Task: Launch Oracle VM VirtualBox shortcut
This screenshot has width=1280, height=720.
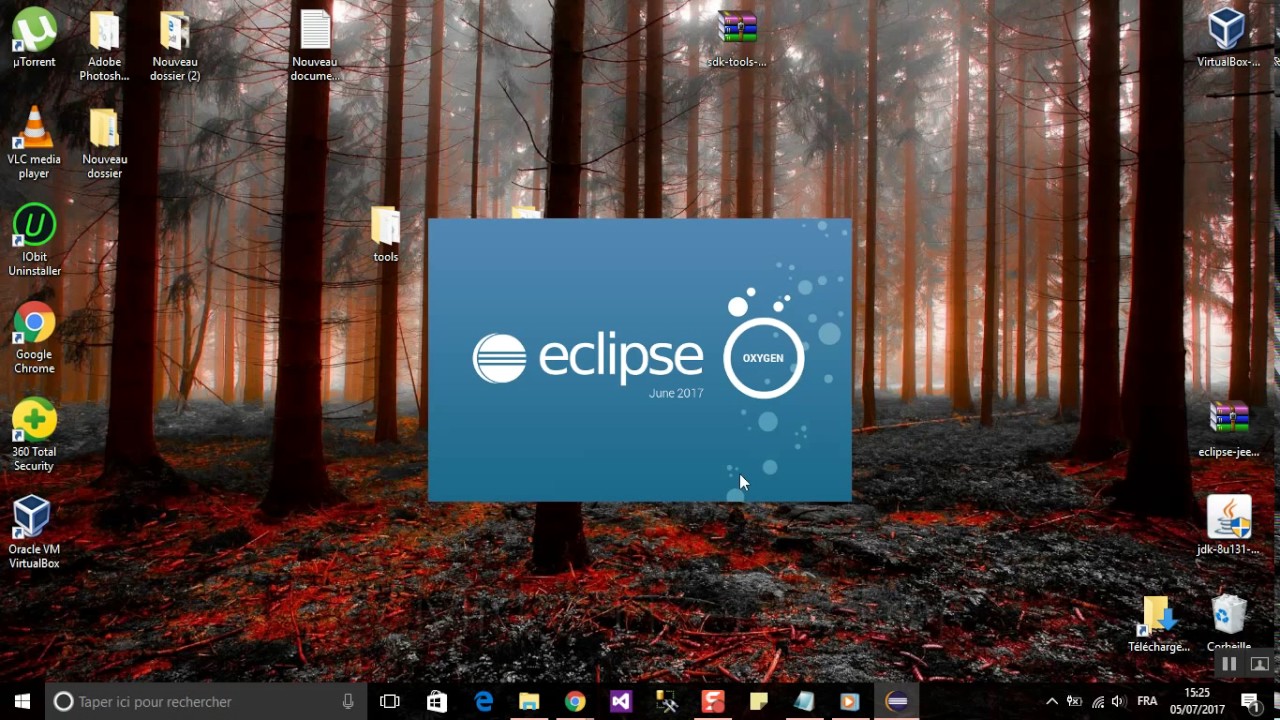Action: click(34, 533)
